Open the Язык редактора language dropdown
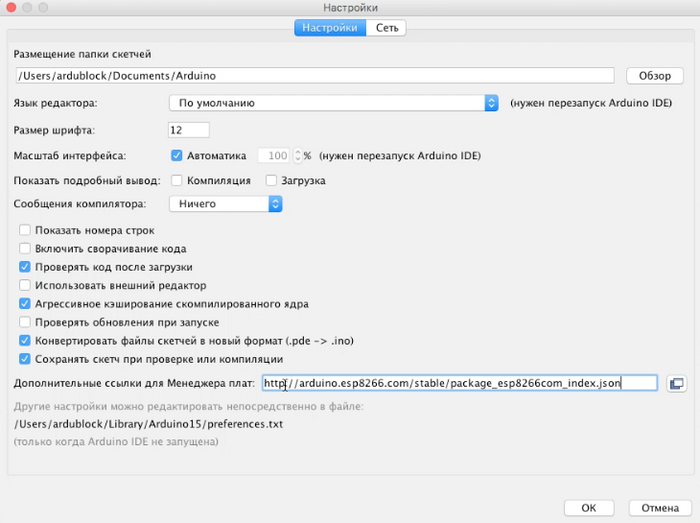Screen dimensions: 700x523 [x=334, y=103]
